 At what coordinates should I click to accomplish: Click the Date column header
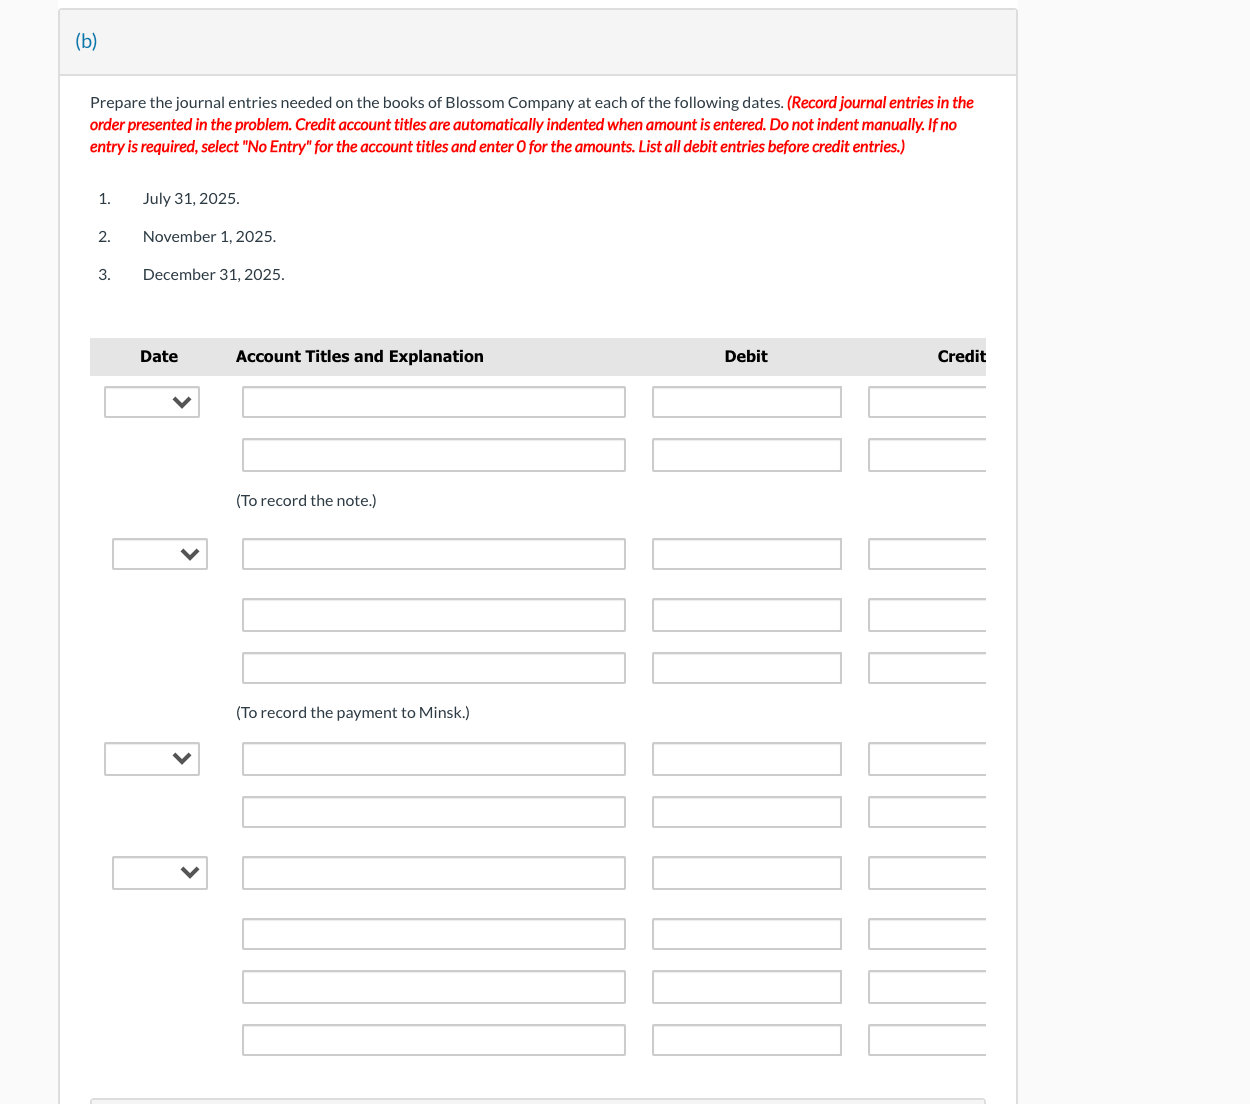point(159,356)
